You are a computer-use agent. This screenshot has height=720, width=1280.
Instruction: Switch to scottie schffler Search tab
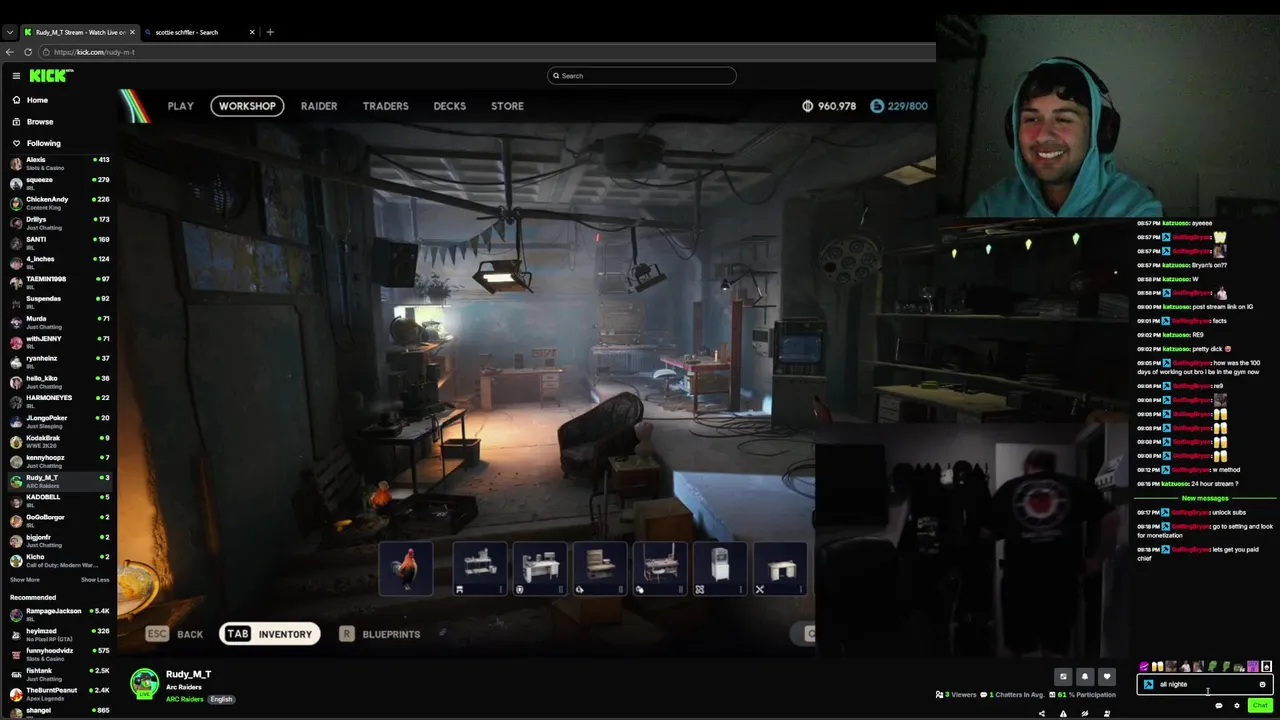click(200, 32)
